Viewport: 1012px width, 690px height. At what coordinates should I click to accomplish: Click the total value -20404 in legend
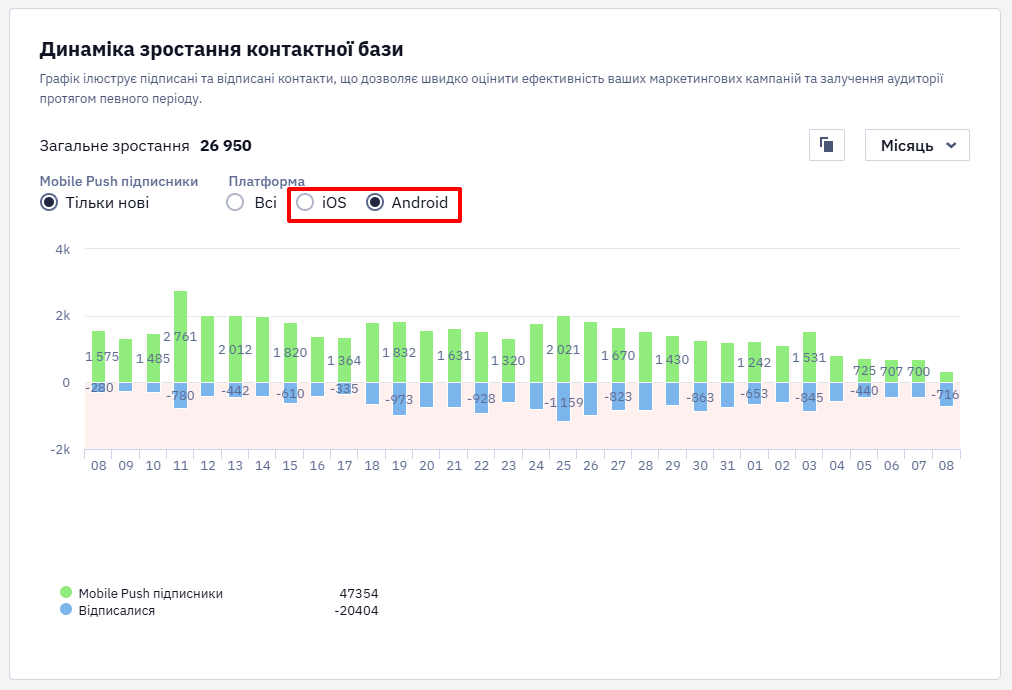[356, 611]
